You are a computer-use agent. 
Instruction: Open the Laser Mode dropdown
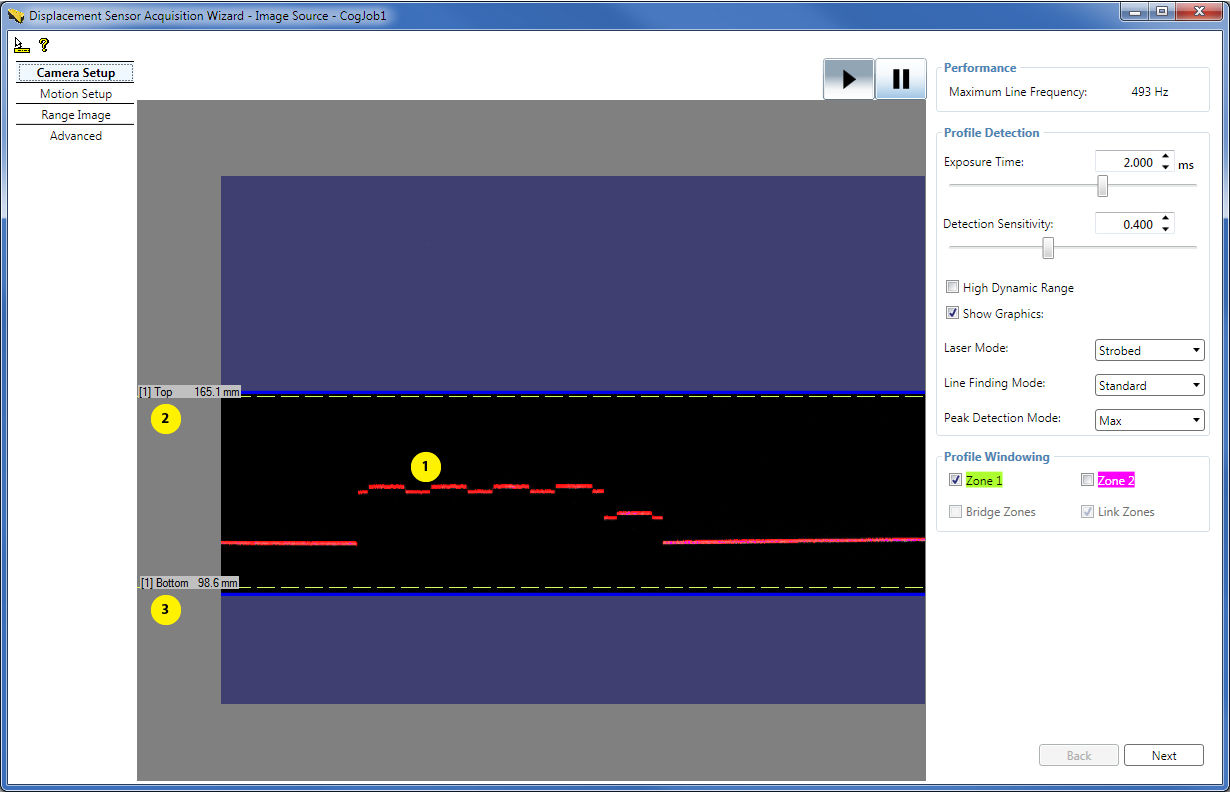click(x=1192, y=350)
